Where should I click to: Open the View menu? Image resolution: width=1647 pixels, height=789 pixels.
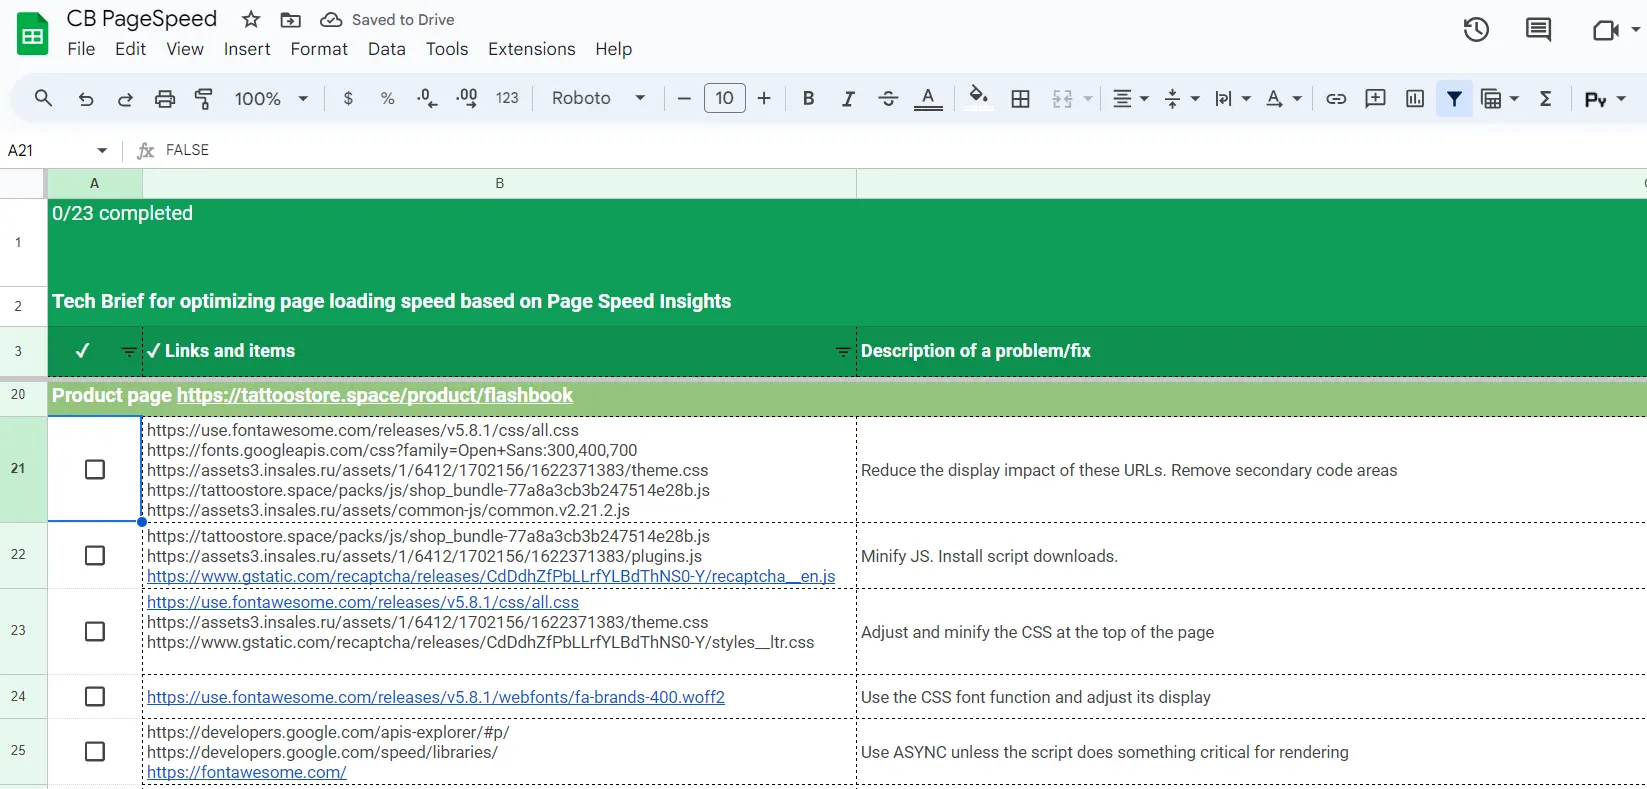click(185, 49)
